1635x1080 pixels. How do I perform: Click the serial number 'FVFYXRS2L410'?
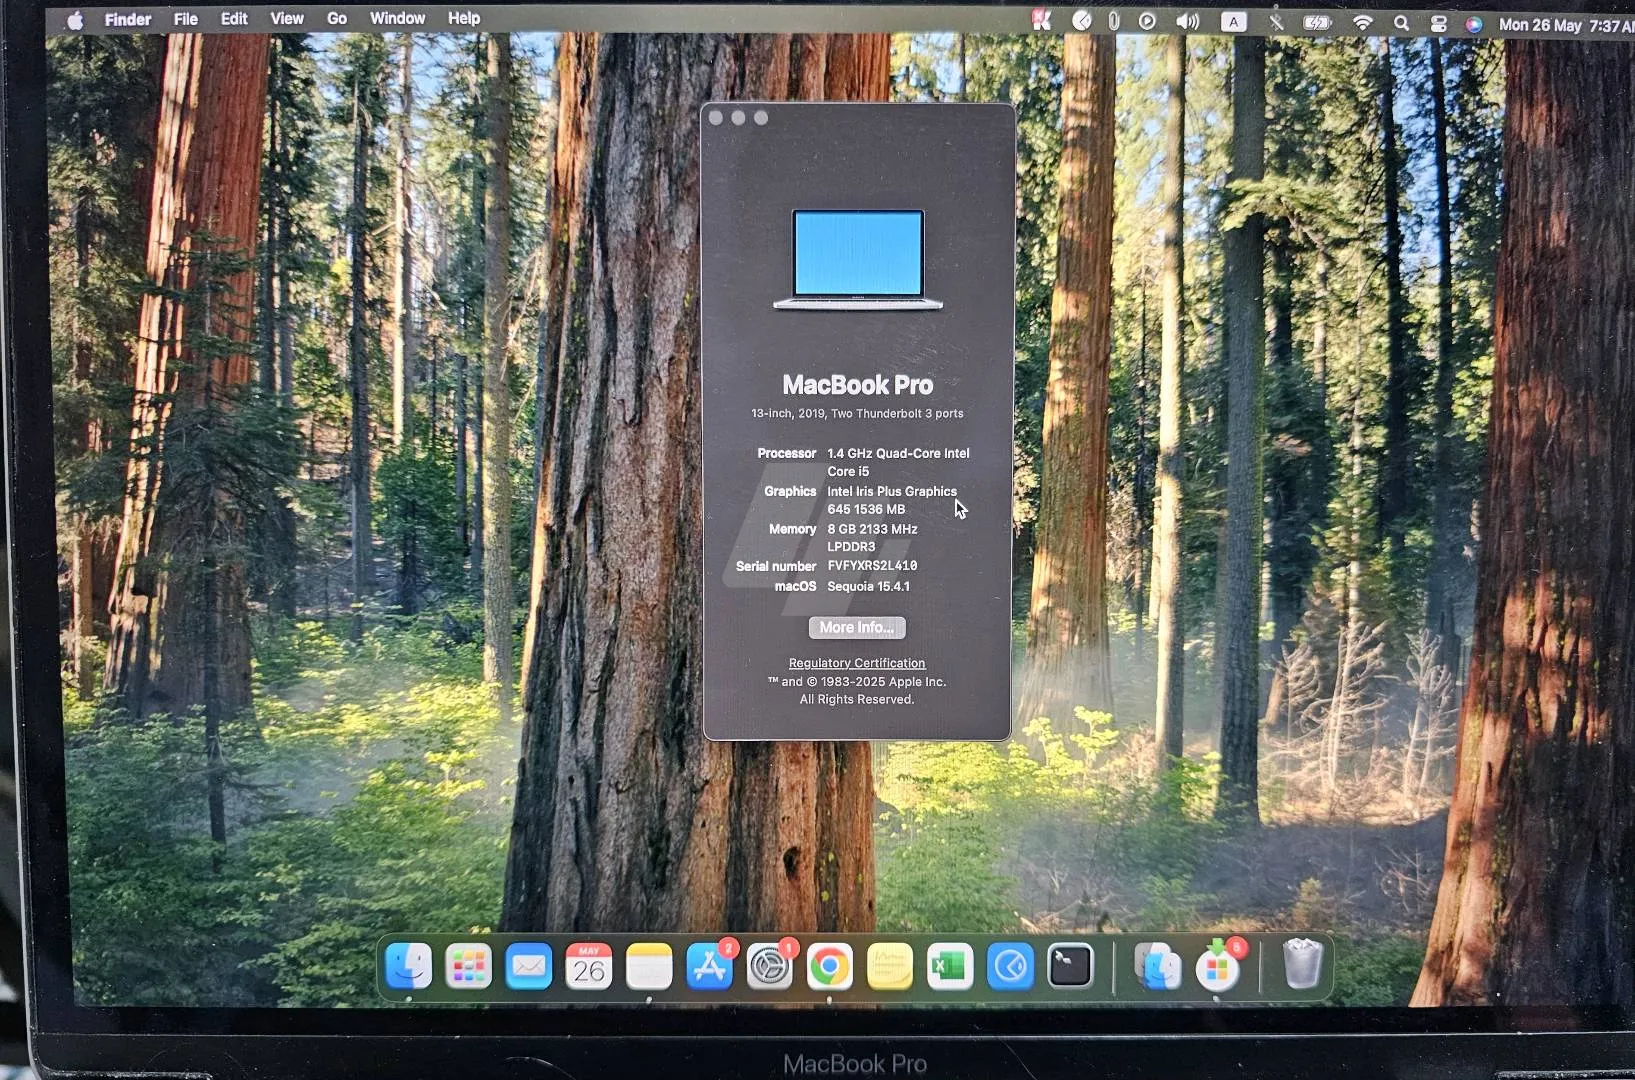(872, 566)
